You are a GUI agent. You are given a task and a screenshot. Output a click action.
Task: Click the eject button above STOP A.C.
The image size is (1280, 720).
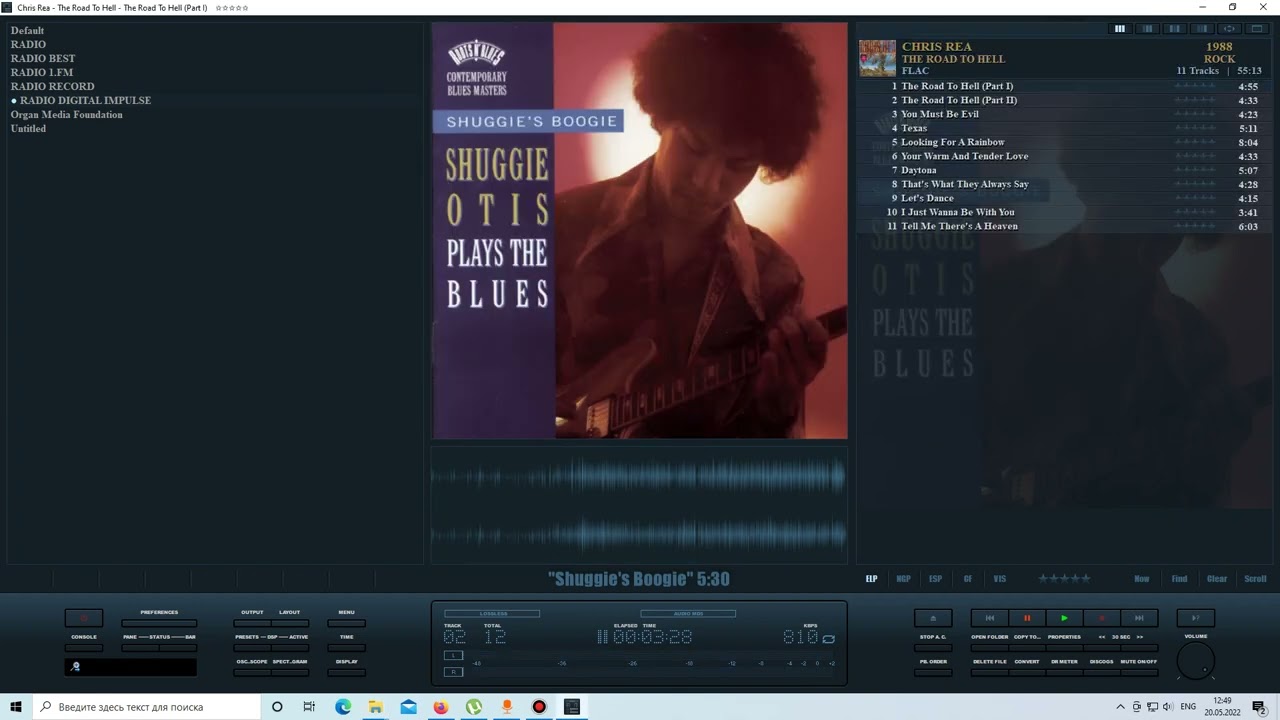tap(933, 618)
